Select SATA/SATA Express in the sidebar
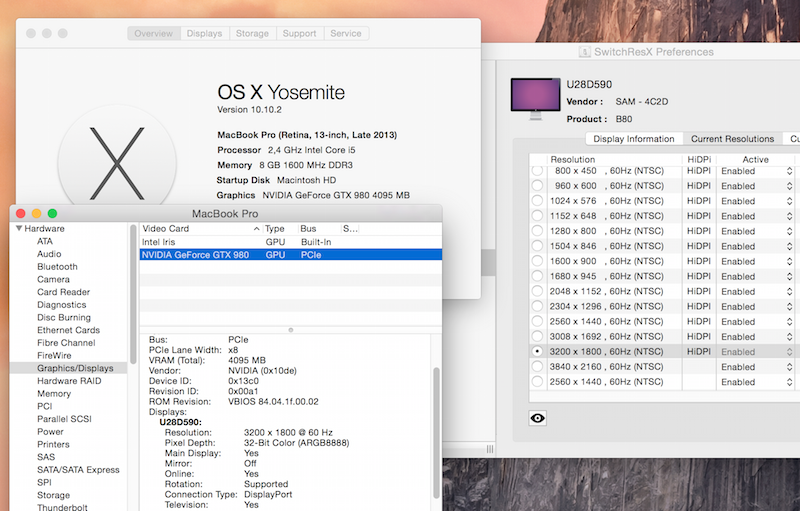 pyautogui.click(x=78, y=470)
